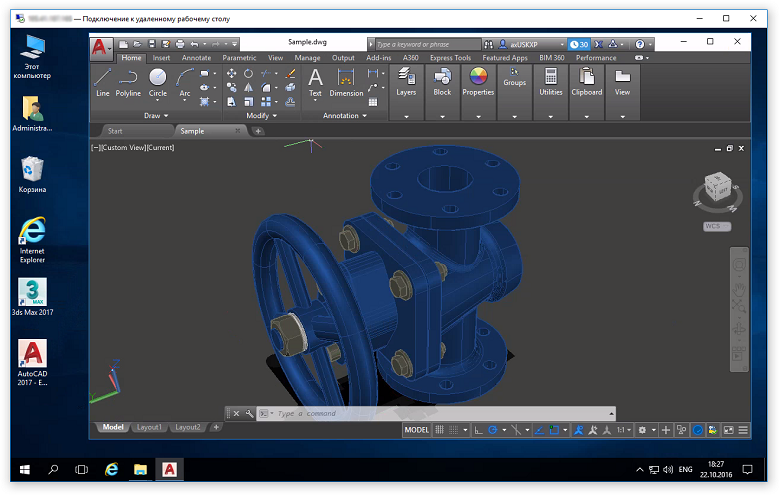780x495 pixels.
Task: Select the Dimension tool
Action: click(x=346, y=79)
